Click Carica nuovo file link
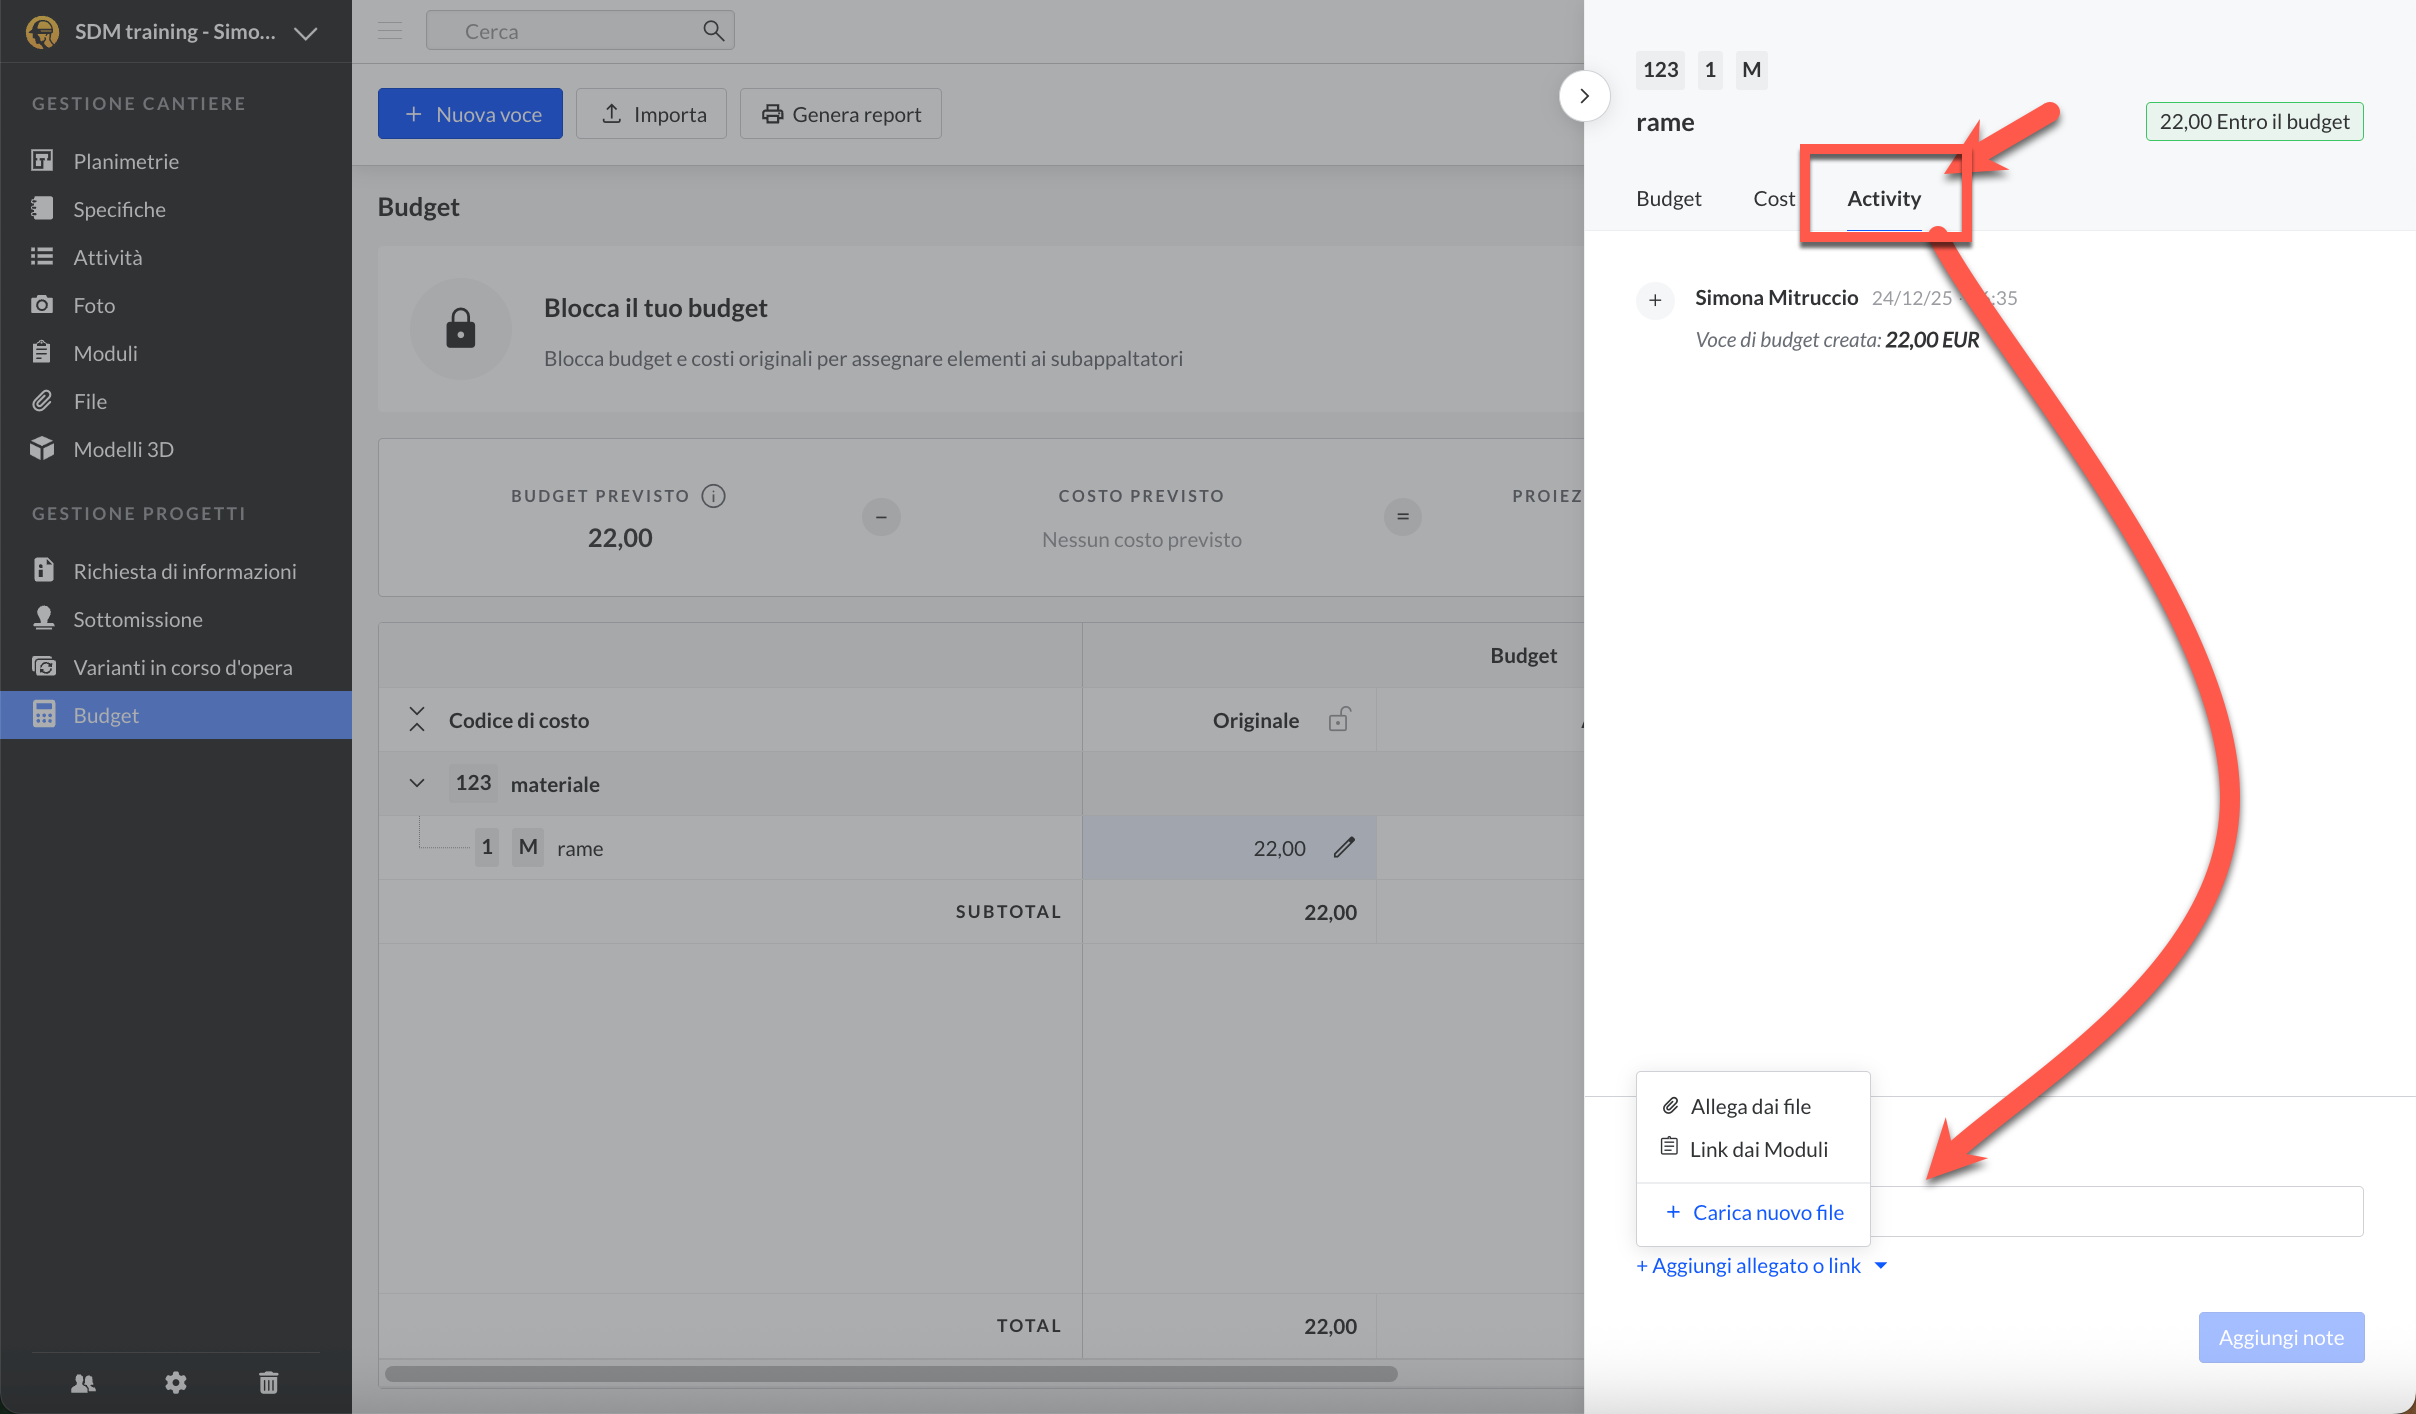 pyautogui.click(x=1767, y=1212)
